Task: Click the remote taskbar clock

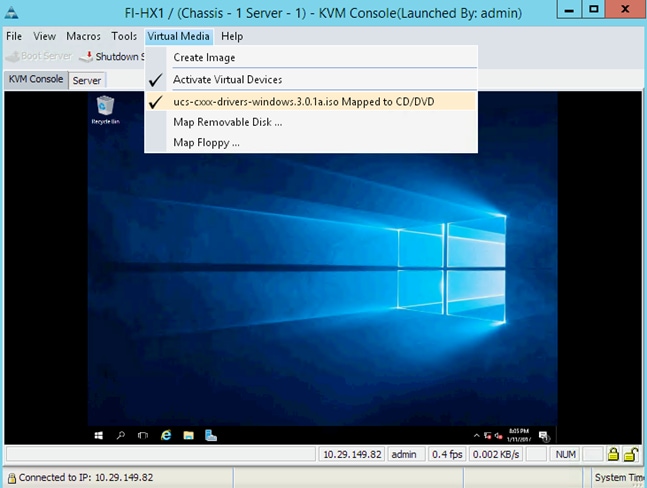Action: pyautogui.click(x=519, y=435)
